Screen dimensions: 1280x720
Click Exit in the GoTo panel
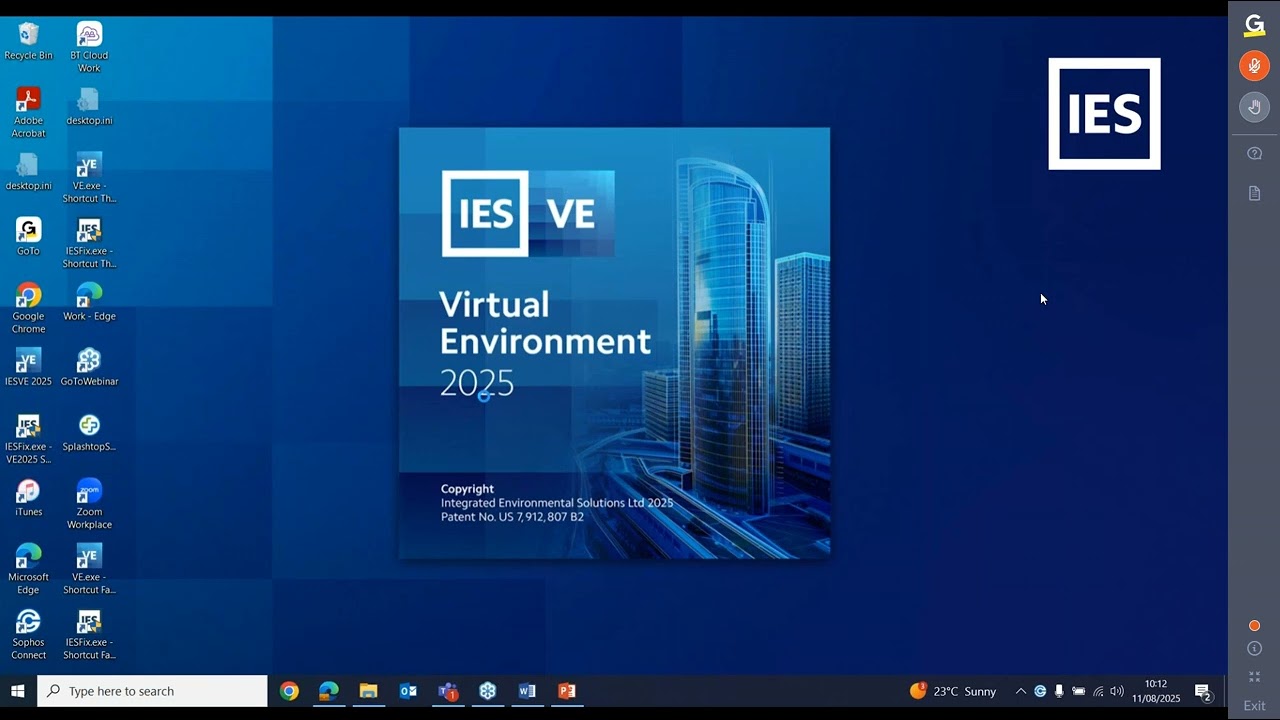1254,706
